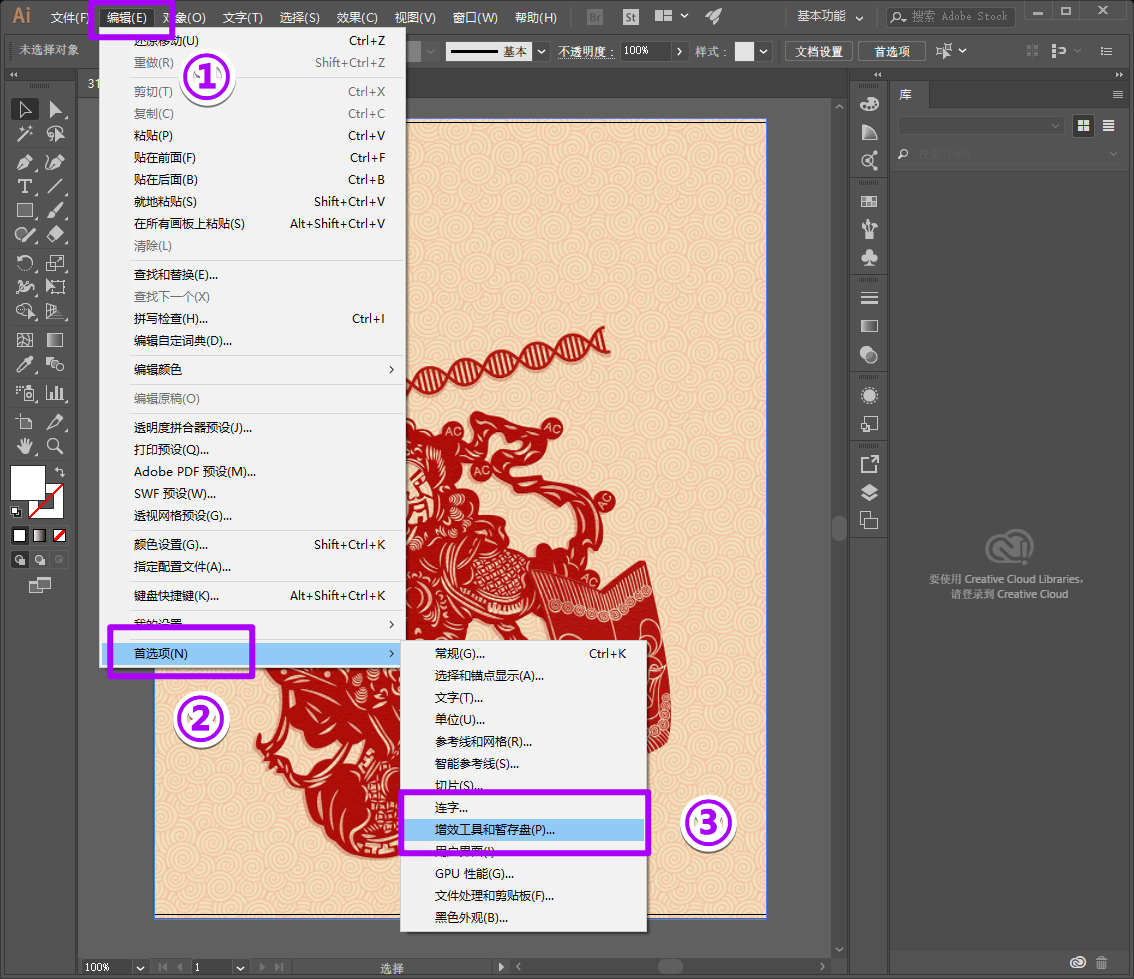This screenshot has height=979, width=1134.
Task: Select the Hand tool
Action: 25,446
